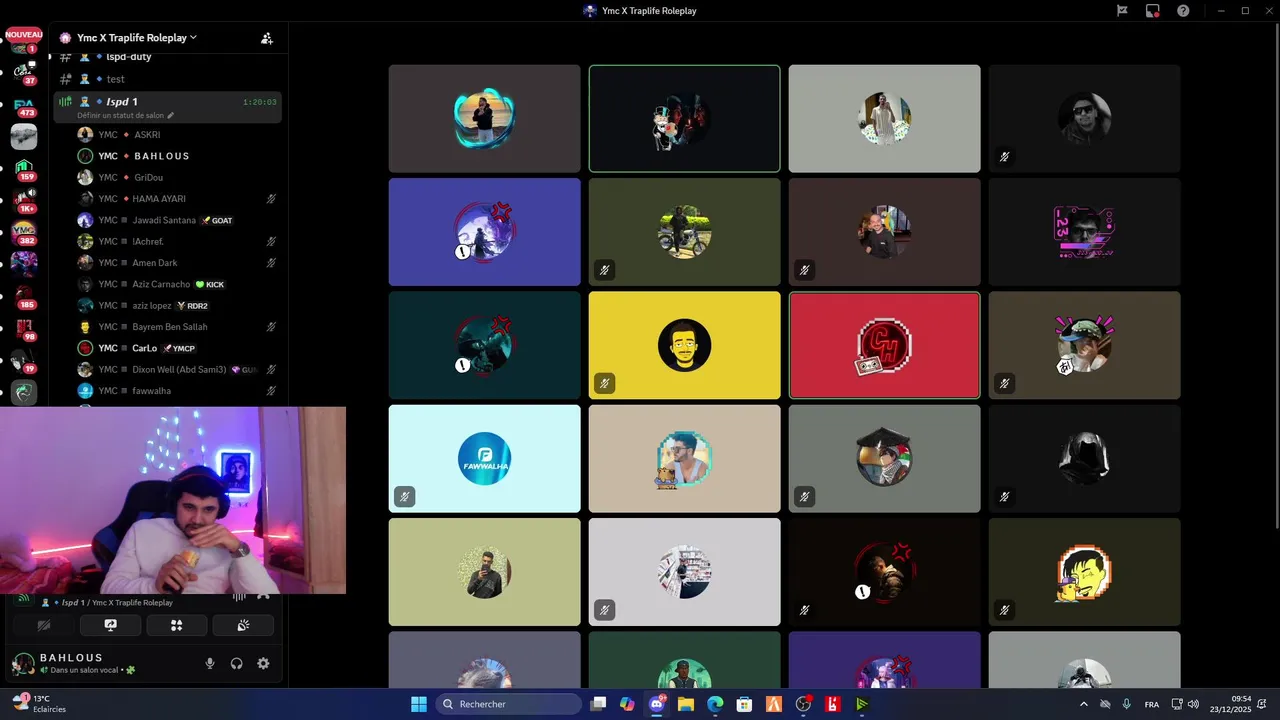Open server with 19 unread badge
The image size is (1280, 720).
point(23,360)
